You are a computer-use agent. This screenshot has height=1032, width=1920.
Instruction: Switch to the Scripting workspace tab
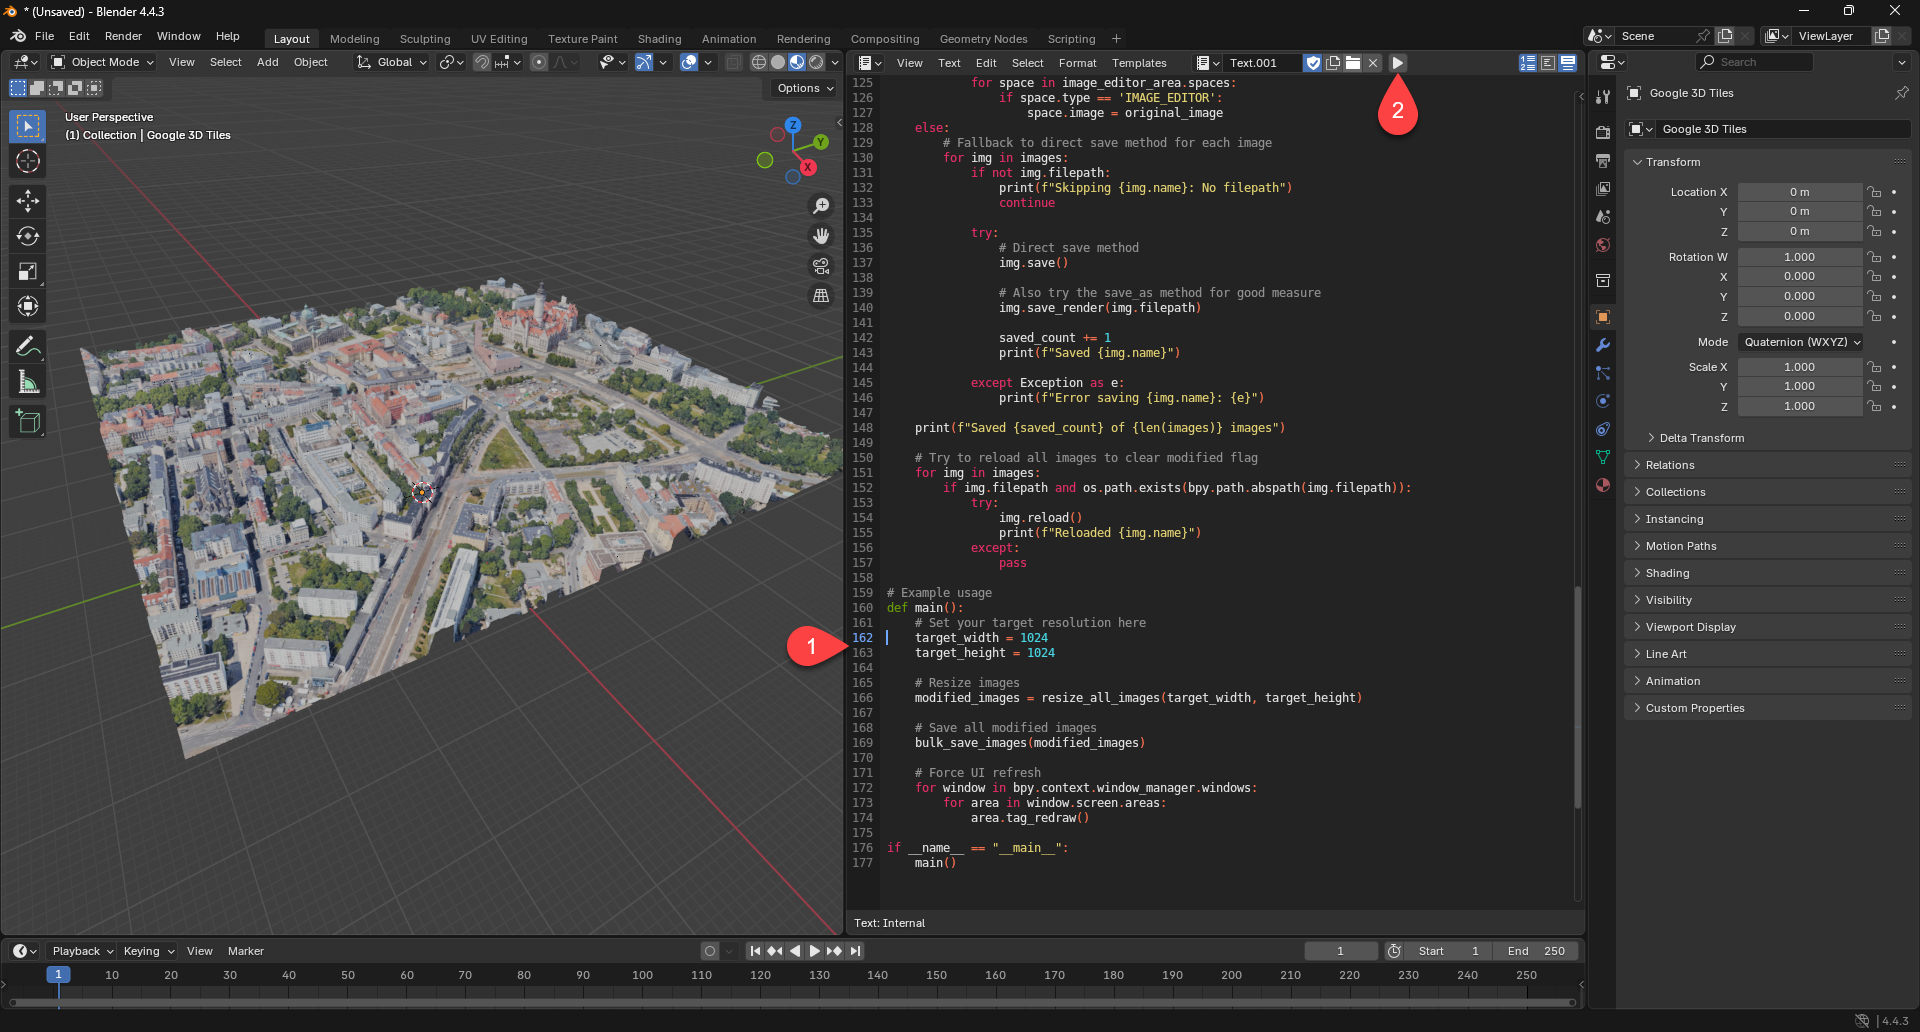click(1072, 39)
